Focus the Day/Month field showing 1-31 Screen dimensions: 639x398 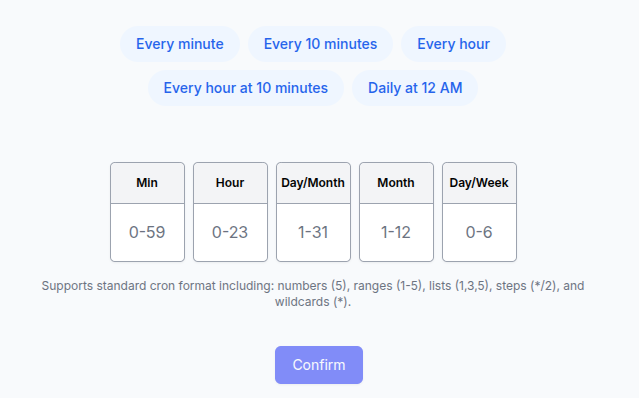313,232
